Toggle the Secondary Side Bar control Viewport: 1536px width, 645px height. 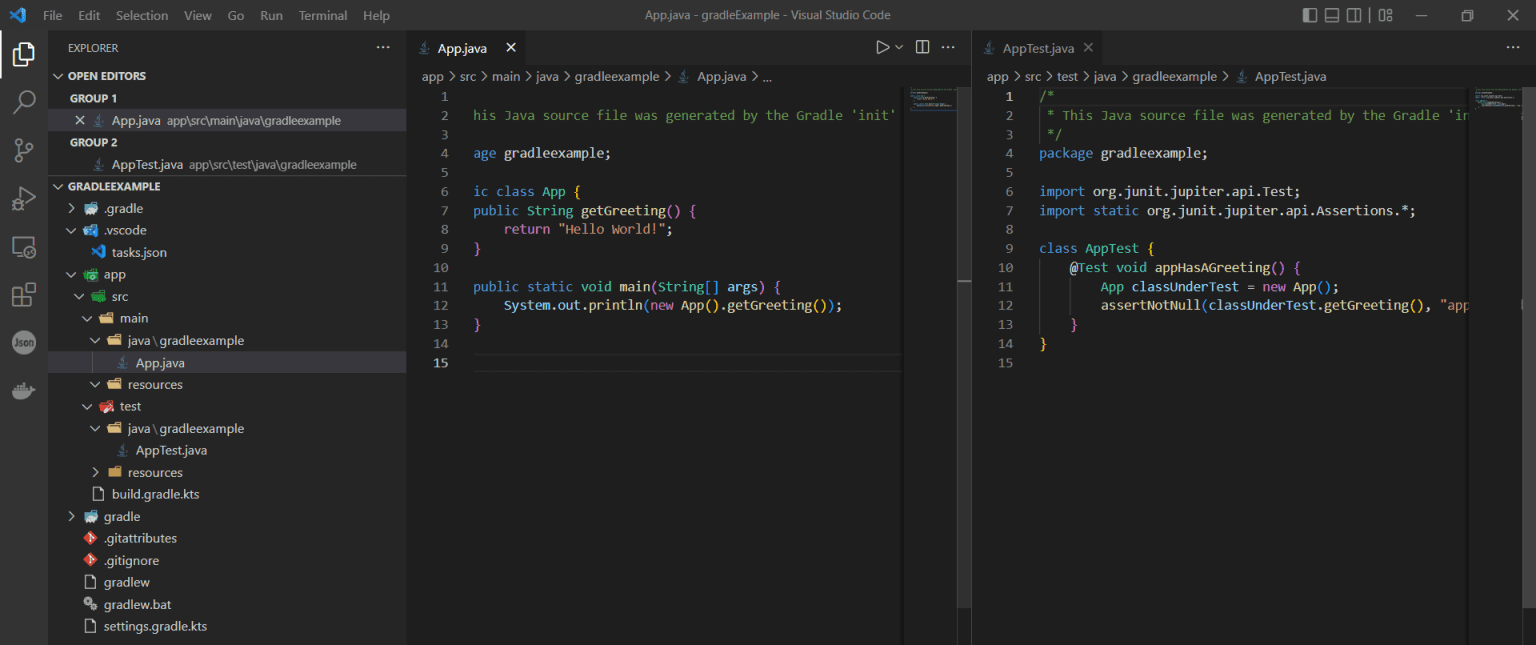pos(1356,15)
